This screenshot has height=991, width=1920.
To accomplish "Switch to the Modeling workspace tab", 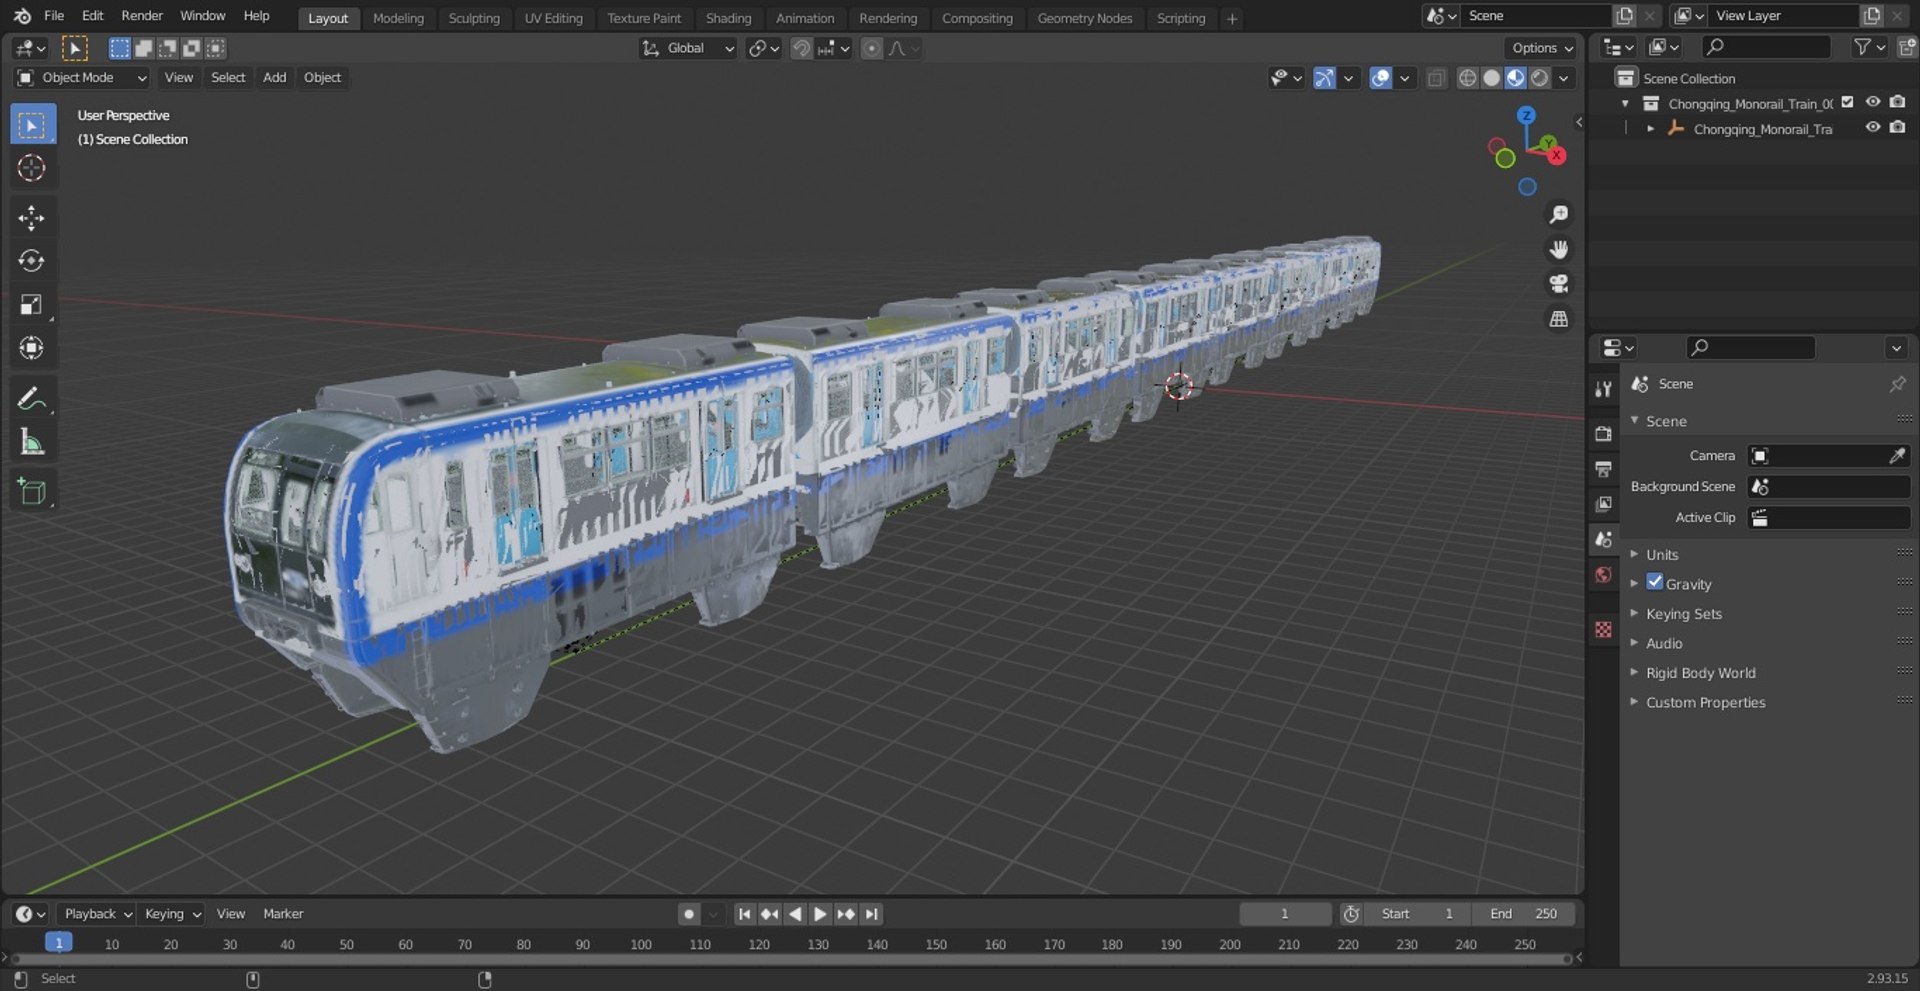I will (x=398, y=18).
